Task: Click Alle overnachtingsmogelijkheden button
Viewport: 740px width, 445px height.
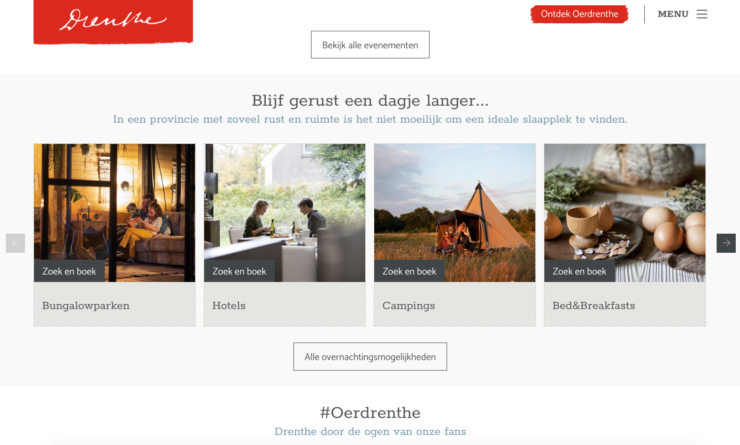Action: [370, 357]
